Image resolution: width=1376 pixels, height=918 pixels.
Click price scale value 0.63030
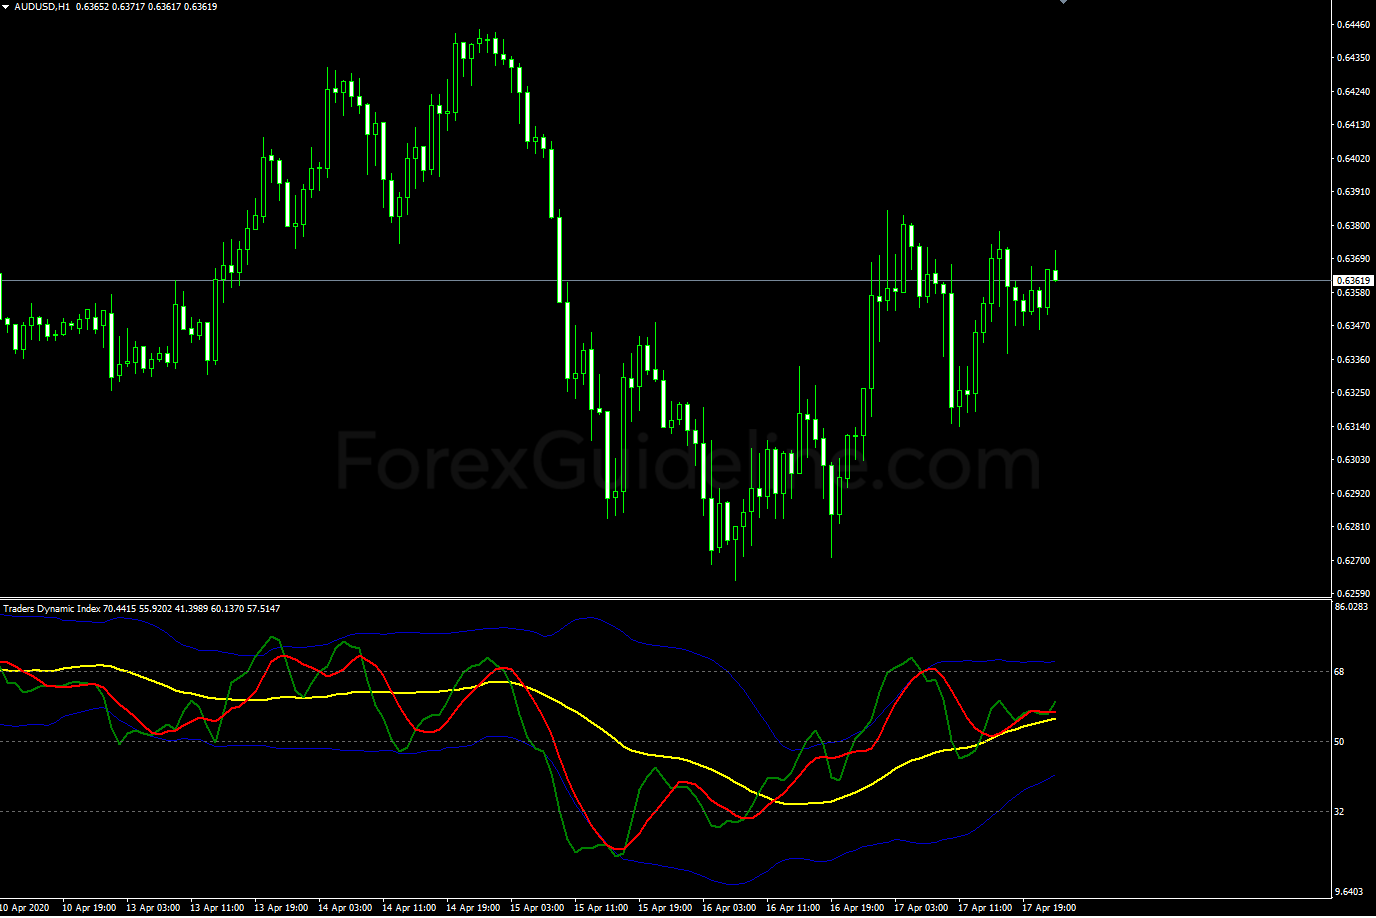coord(1354,460)
